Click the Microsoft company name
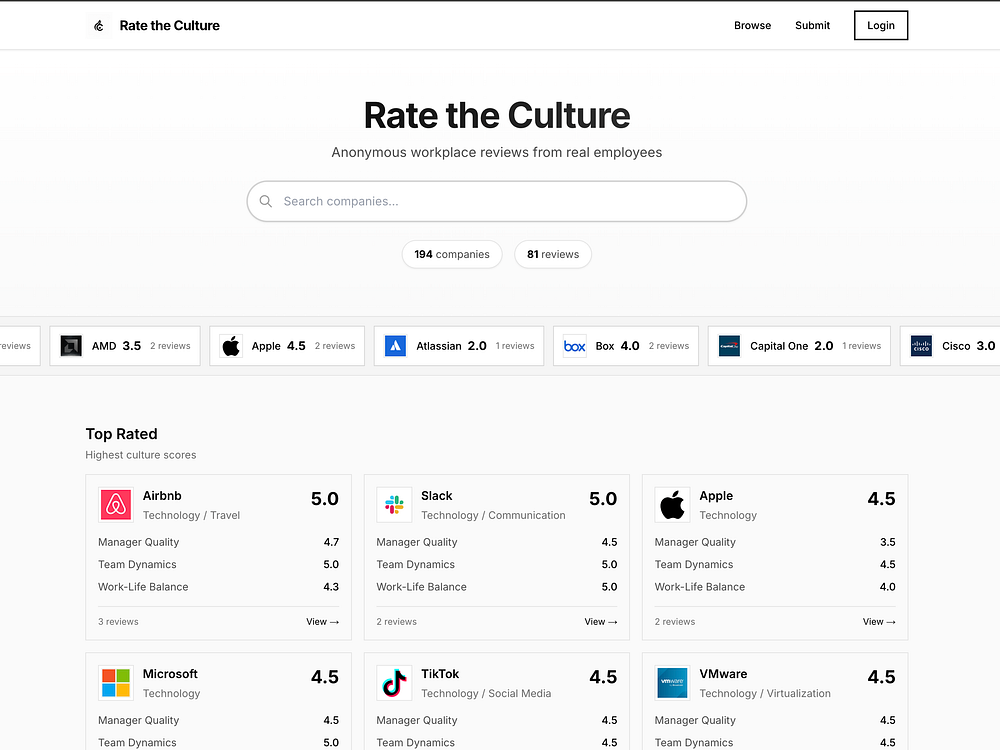The height and width of the screenshot is (750, 1000). point(170,674)
